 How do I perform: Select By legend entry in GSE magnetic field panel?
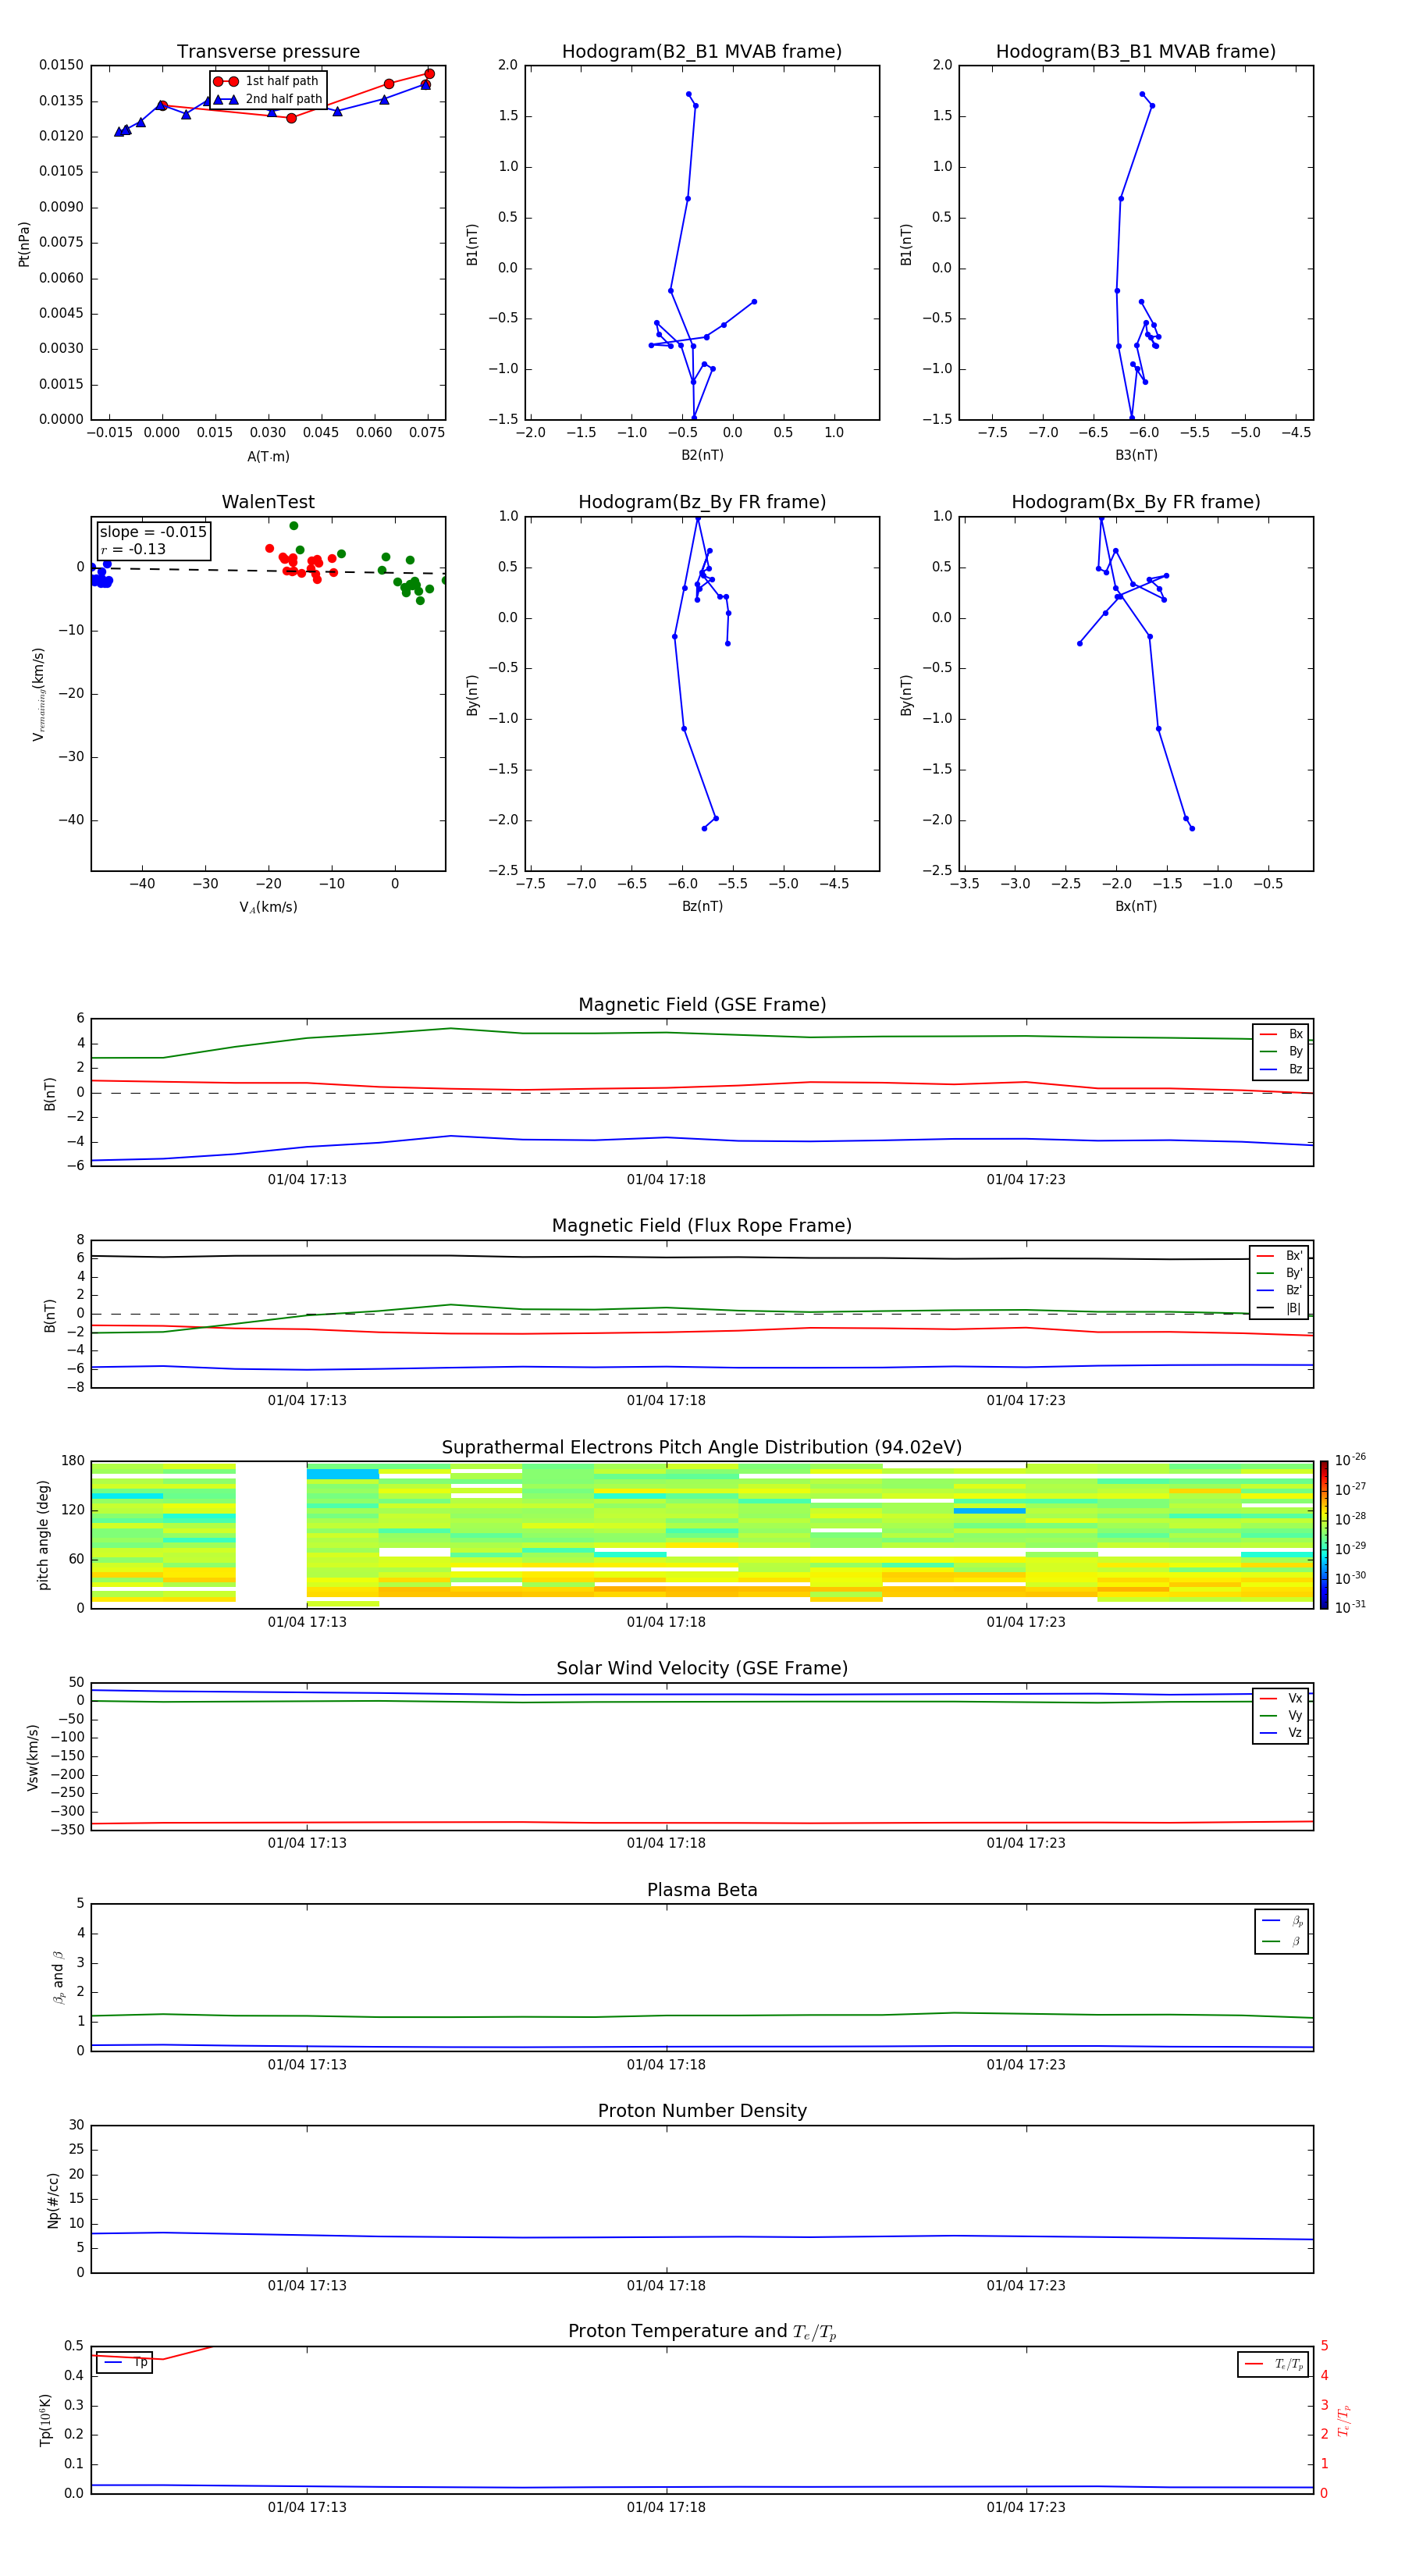[x=1281, y=1052]
